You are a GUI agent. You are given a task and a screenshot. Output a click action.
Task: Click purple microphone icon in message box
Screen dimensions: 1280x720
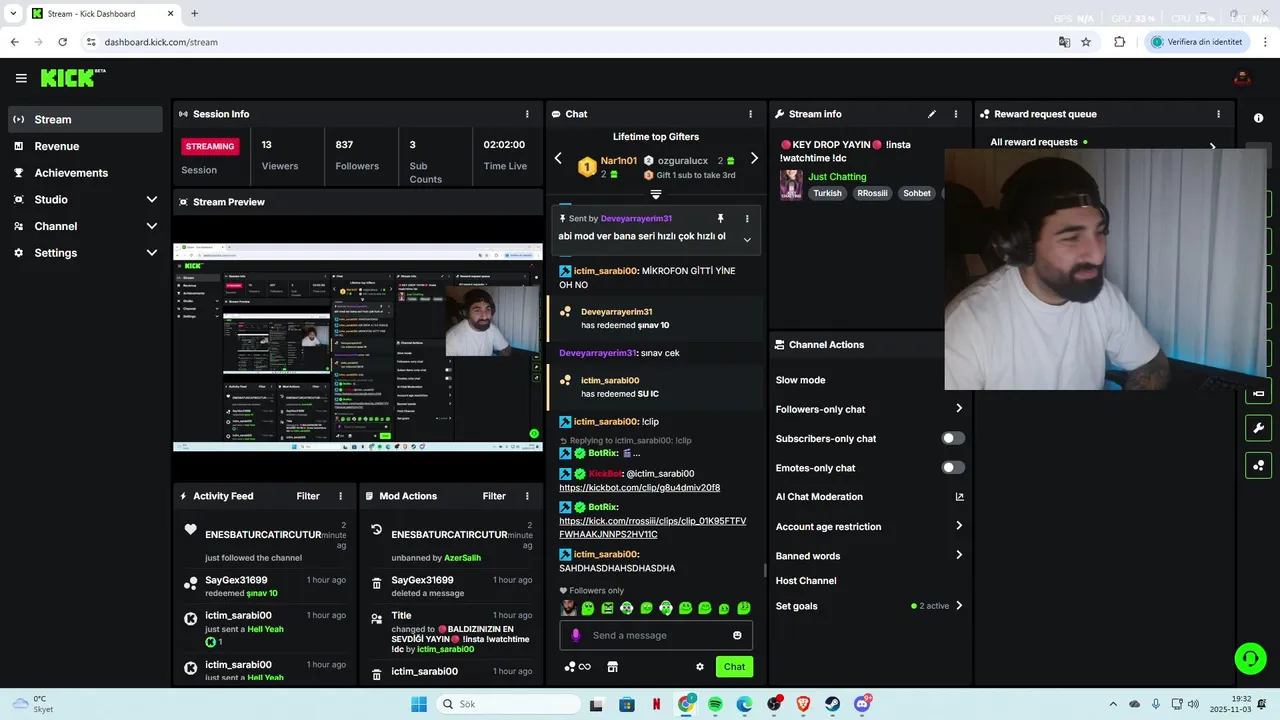575,635
